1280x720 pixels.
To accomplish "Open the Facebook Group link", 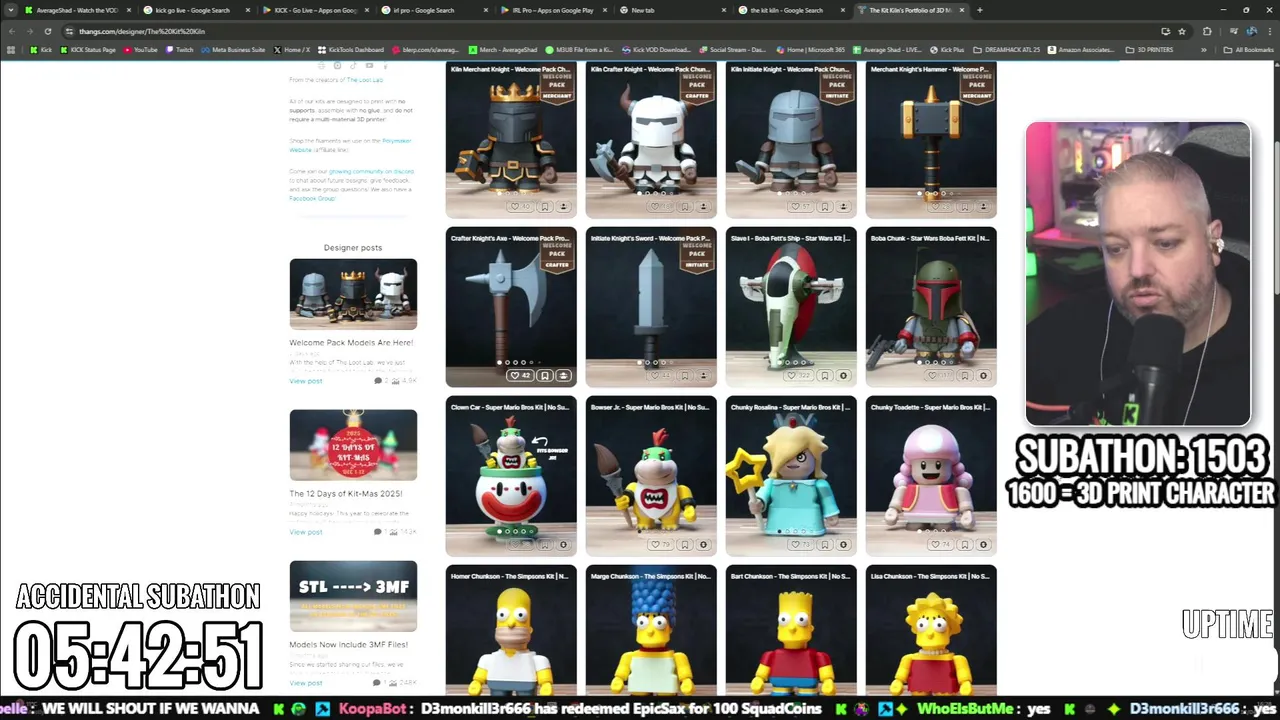I will coord(312,198).
